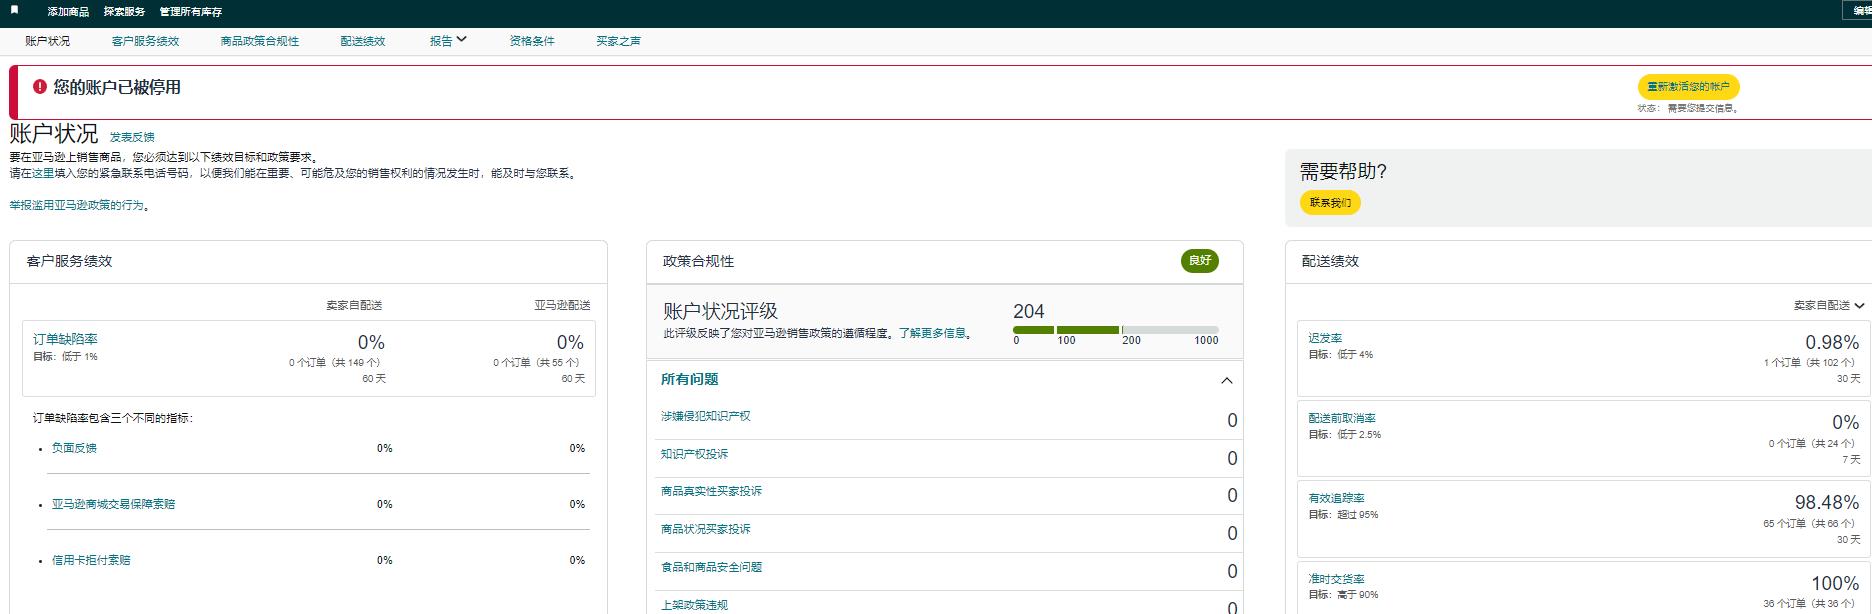
Task: Click 政策合规性 panel heading
Action: click(698, 261)
